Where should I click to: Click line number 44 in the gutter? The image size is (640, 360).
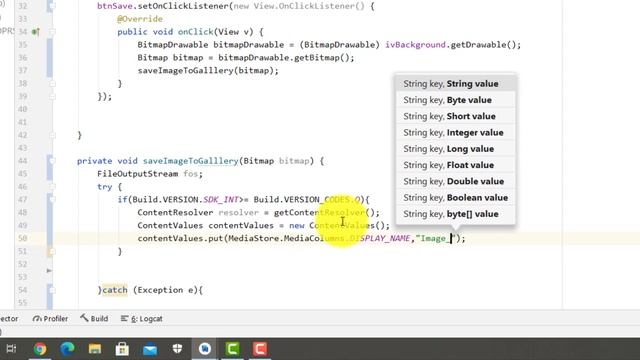[22, 161]
